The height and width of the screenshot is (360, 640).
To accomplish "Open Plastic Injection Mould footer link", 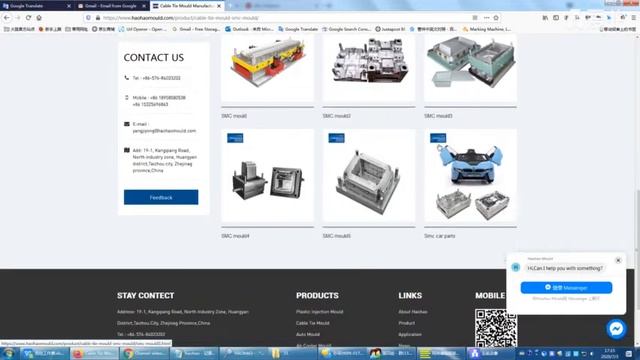I will (x=320, y=312).
